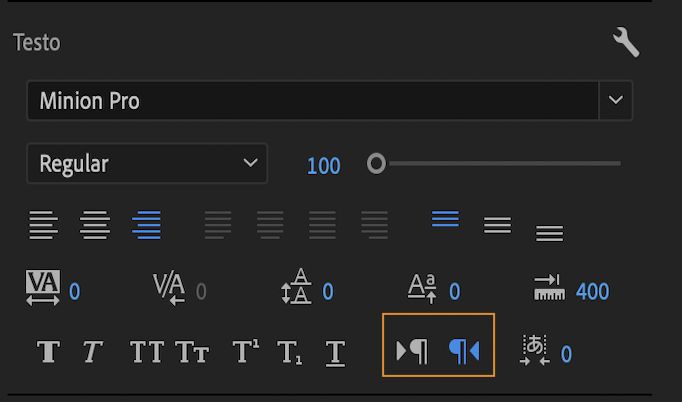Justify text with last line left
682x402 pixels.
click(x=218, y=224)
